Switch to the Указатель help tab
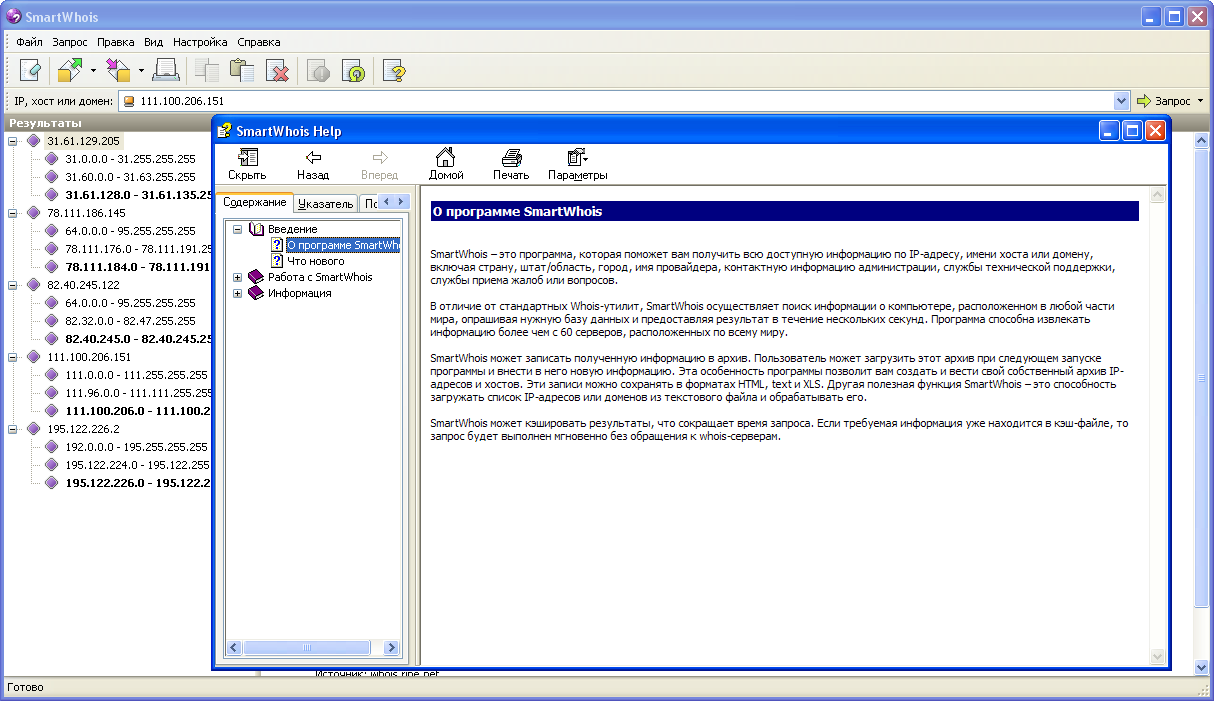Screen dimensions: 1214x701 click(x=326, y=204)
